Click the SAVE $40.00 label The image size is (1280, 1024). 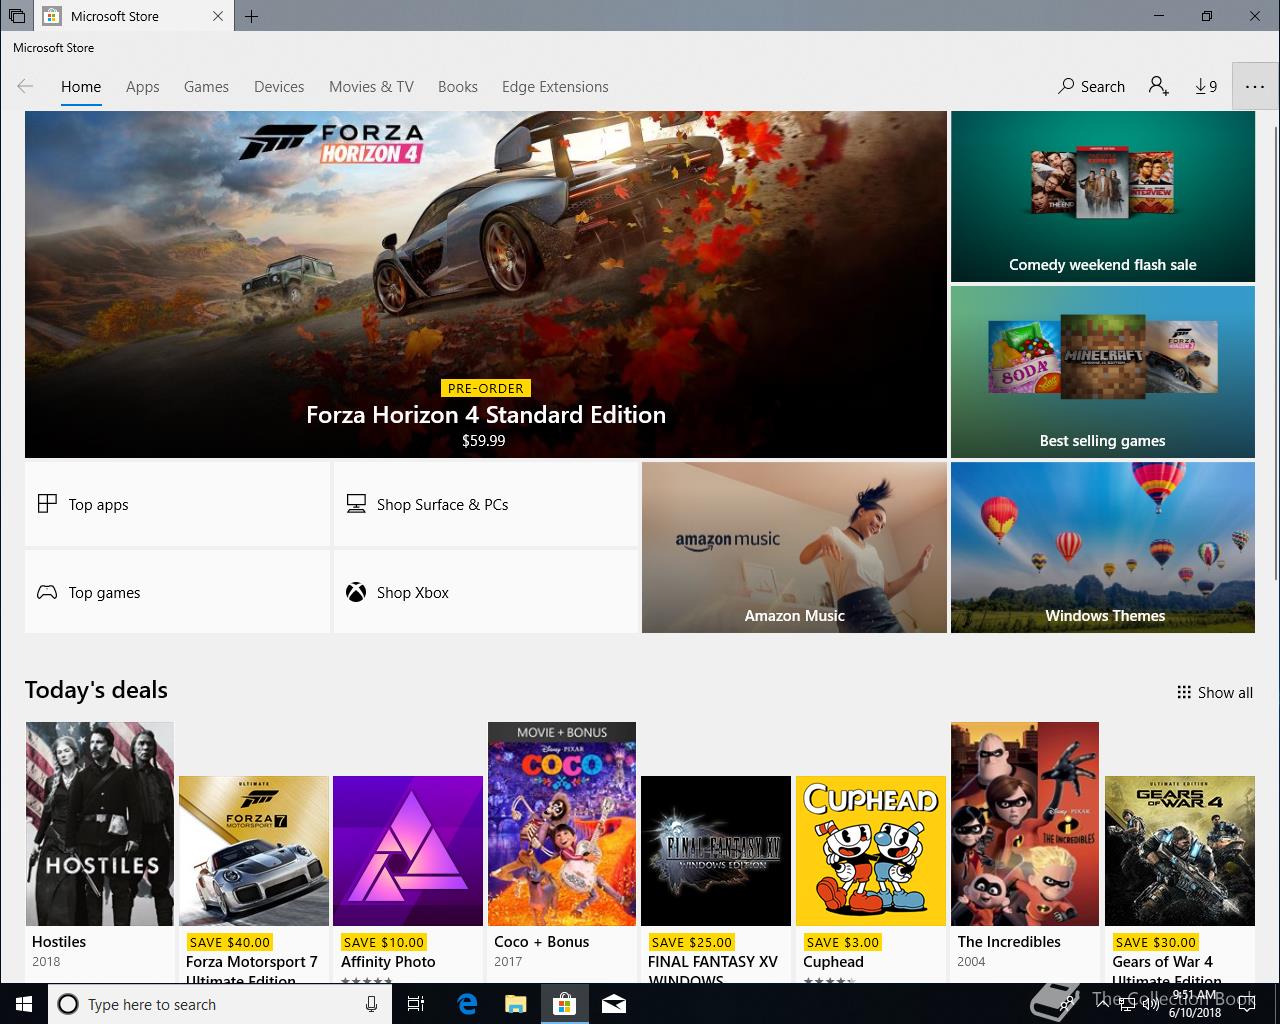[230, 942]
